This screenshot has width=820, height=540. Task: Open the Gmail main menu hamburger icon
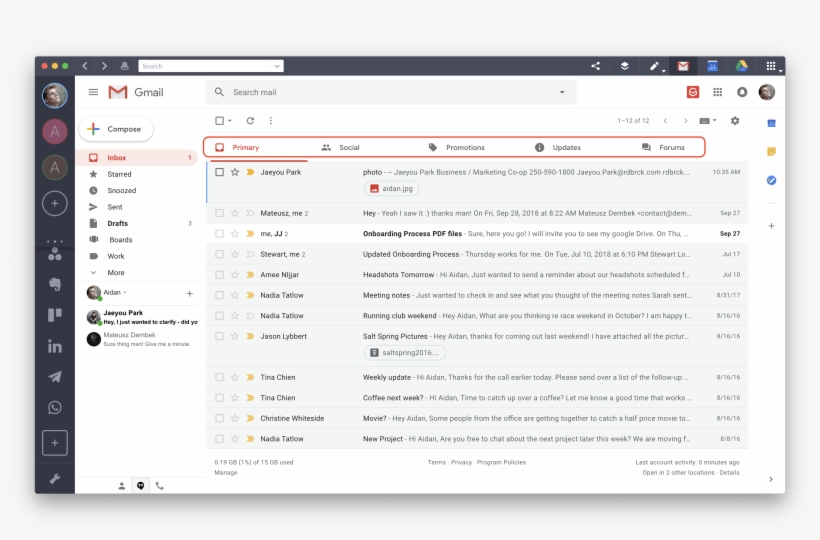point(93,92)
